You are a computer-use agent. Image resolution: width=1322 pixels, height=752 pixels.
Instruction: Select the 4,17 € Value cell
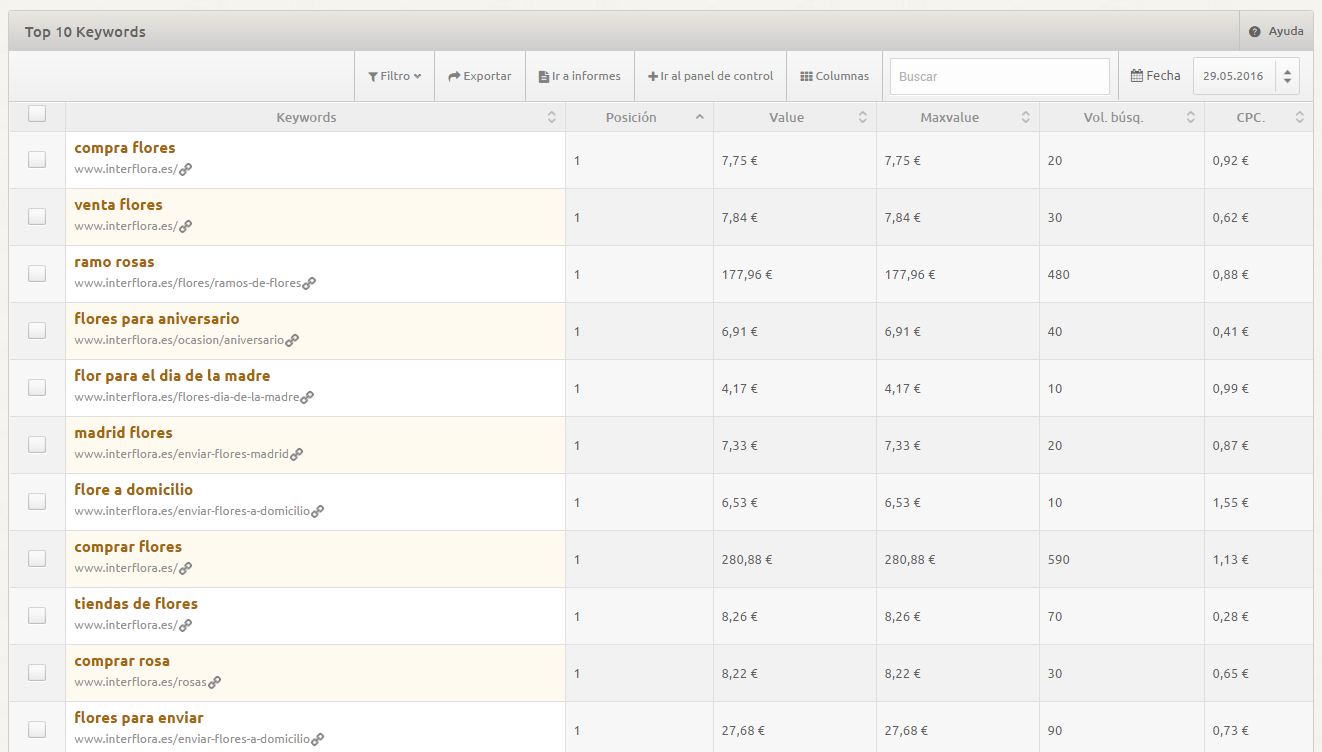tap(795, 388)
